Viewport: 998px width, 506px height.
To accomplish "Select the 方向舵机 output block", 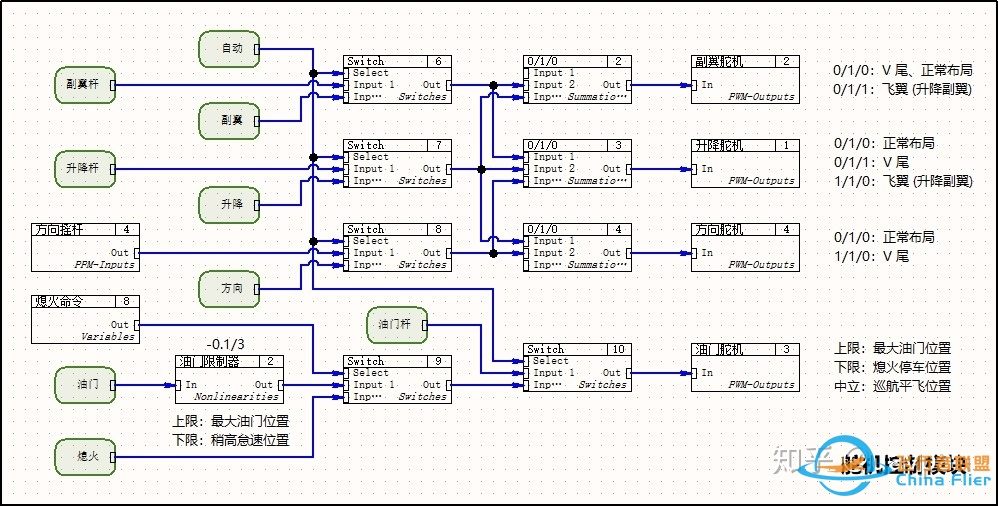I will (x=745, y=247).
